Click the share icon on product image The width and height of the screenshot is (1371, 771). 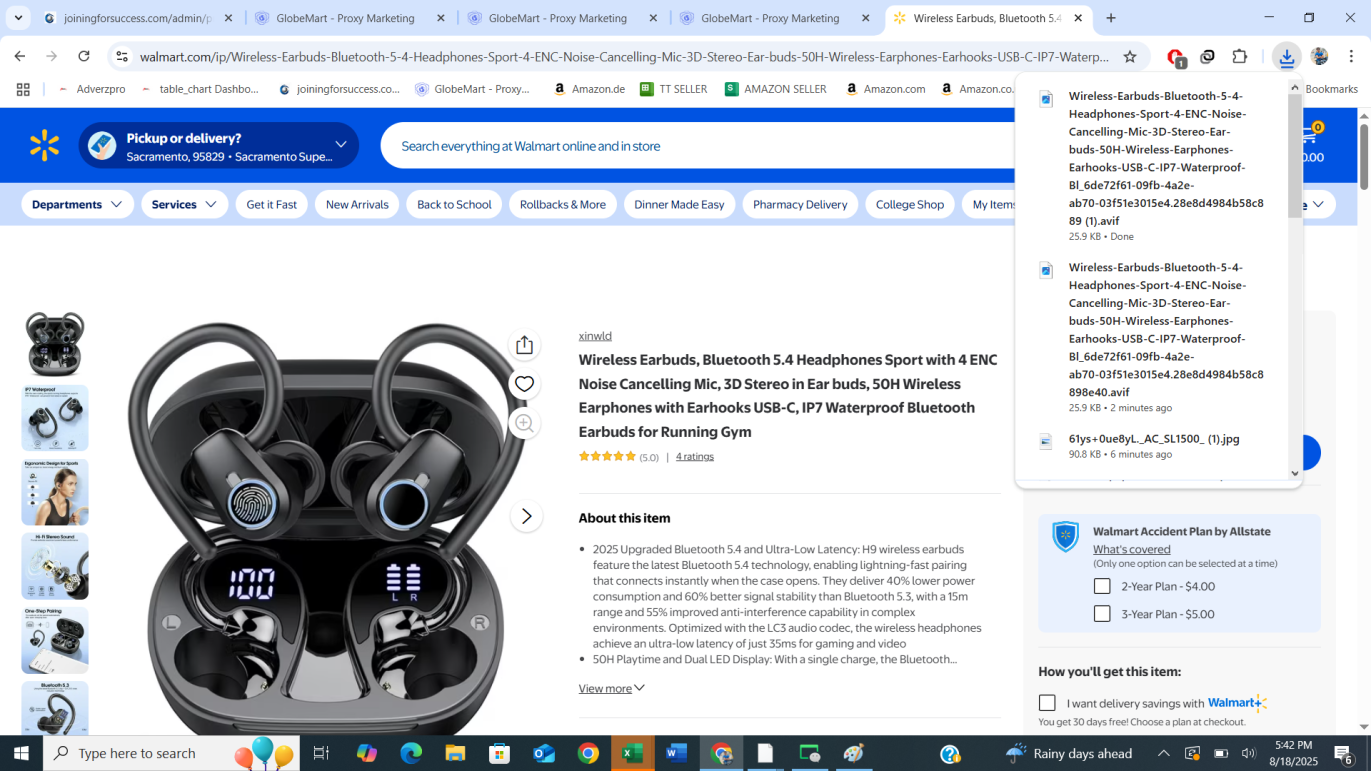pyautogui.click(x=524, y=345)
